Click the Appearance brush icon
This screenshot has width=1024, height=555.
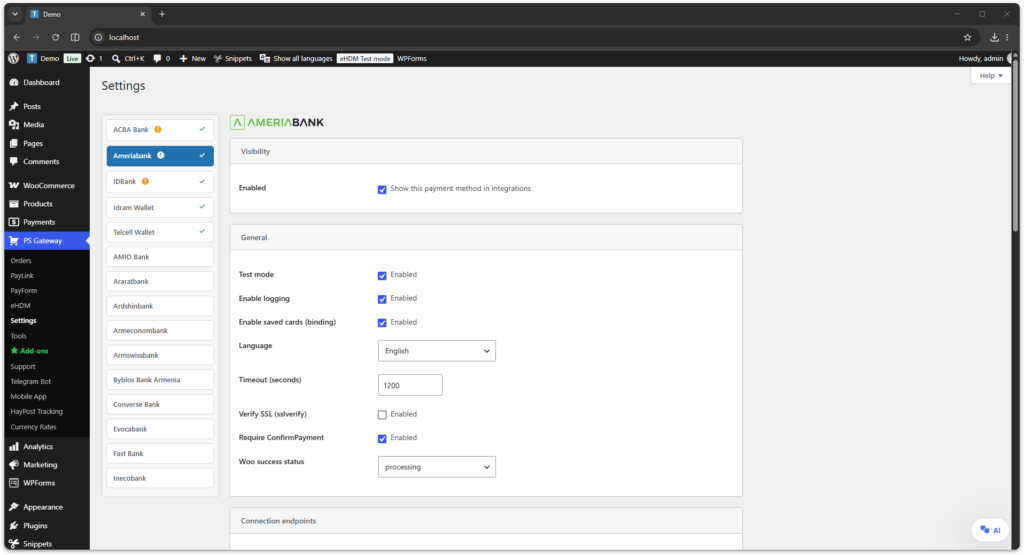(x=14, y=507)
